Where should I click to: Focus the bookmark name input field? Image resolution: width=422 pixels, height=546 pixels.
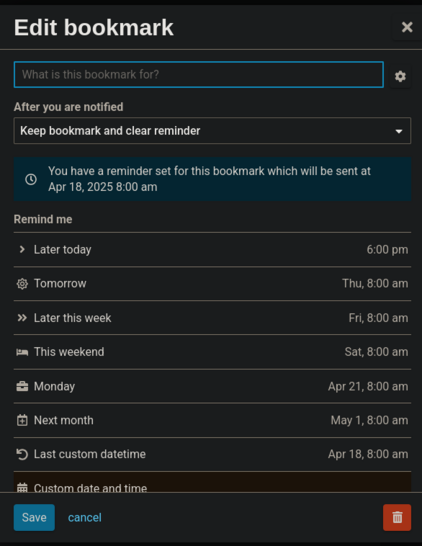tap(199, 75)
